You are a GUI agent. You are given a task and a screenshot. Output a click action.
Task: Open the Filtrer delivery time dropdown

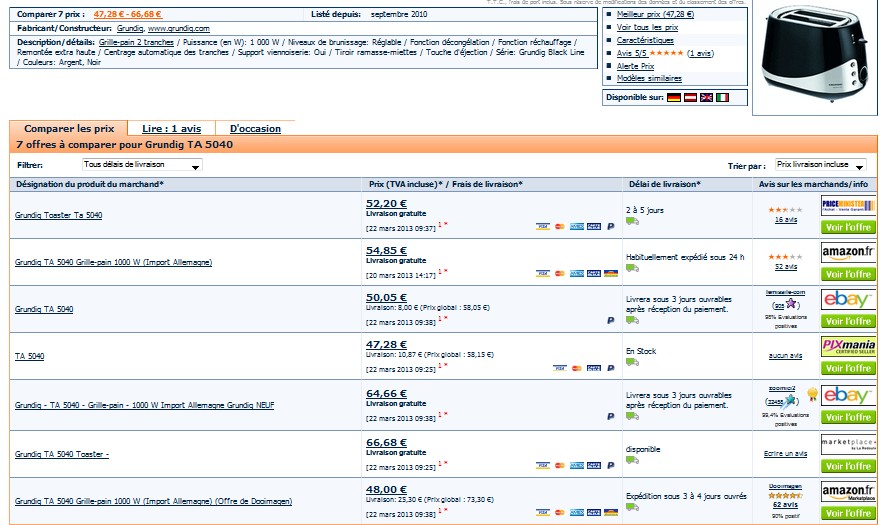pos(142,165)
